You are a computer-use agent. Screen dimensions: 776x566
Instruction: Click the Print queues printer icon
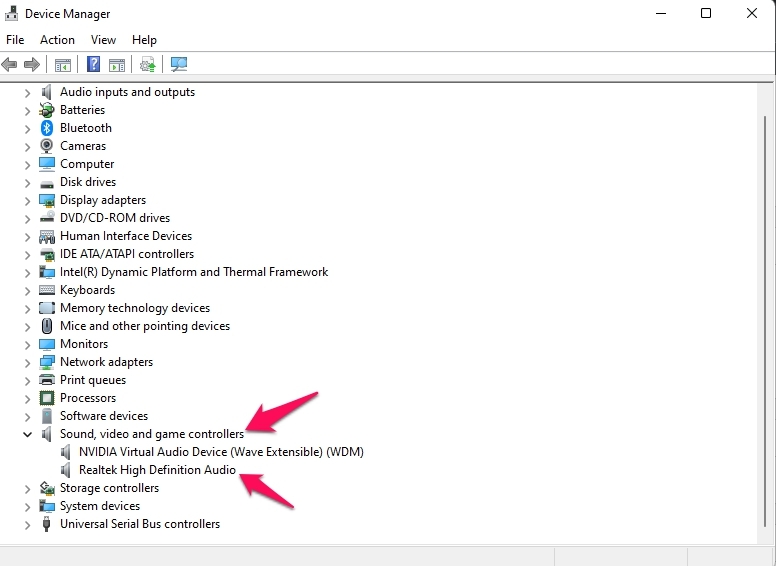[x=47, y=380]
